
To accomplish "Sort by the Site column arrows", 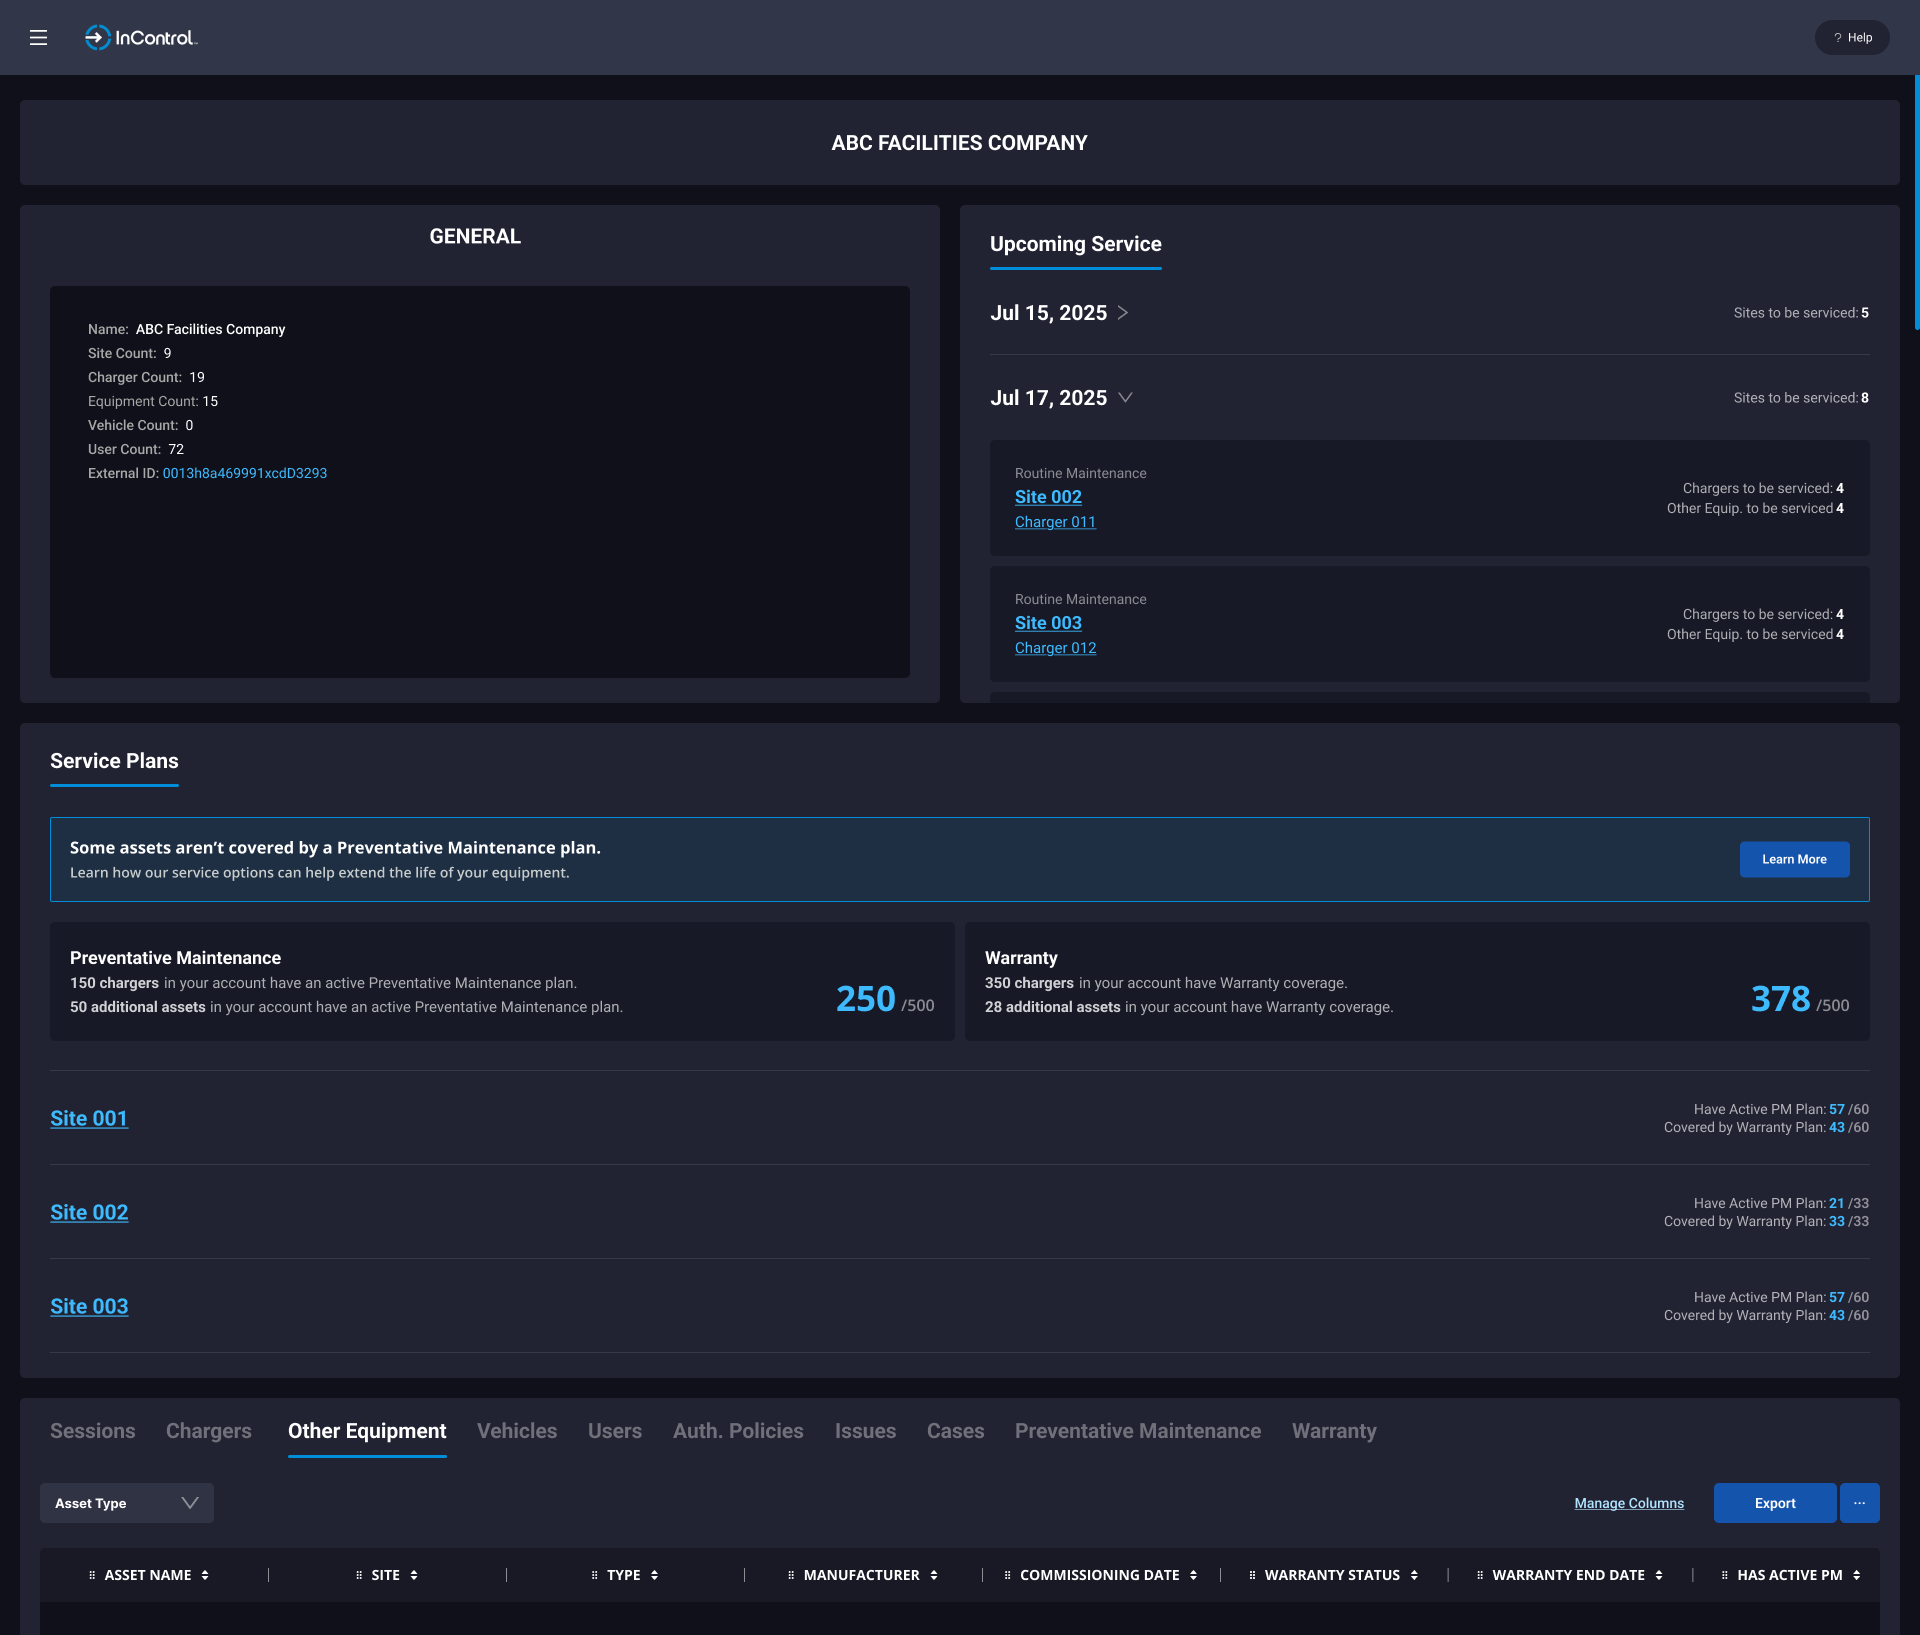I will tap(414, 1575).
